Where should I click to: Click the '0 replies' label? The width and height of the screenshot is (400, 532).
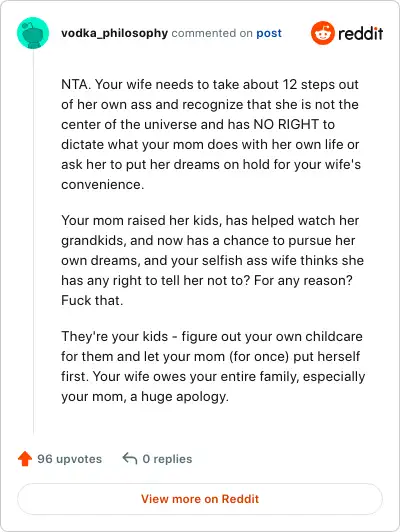[x=167, y=459]
